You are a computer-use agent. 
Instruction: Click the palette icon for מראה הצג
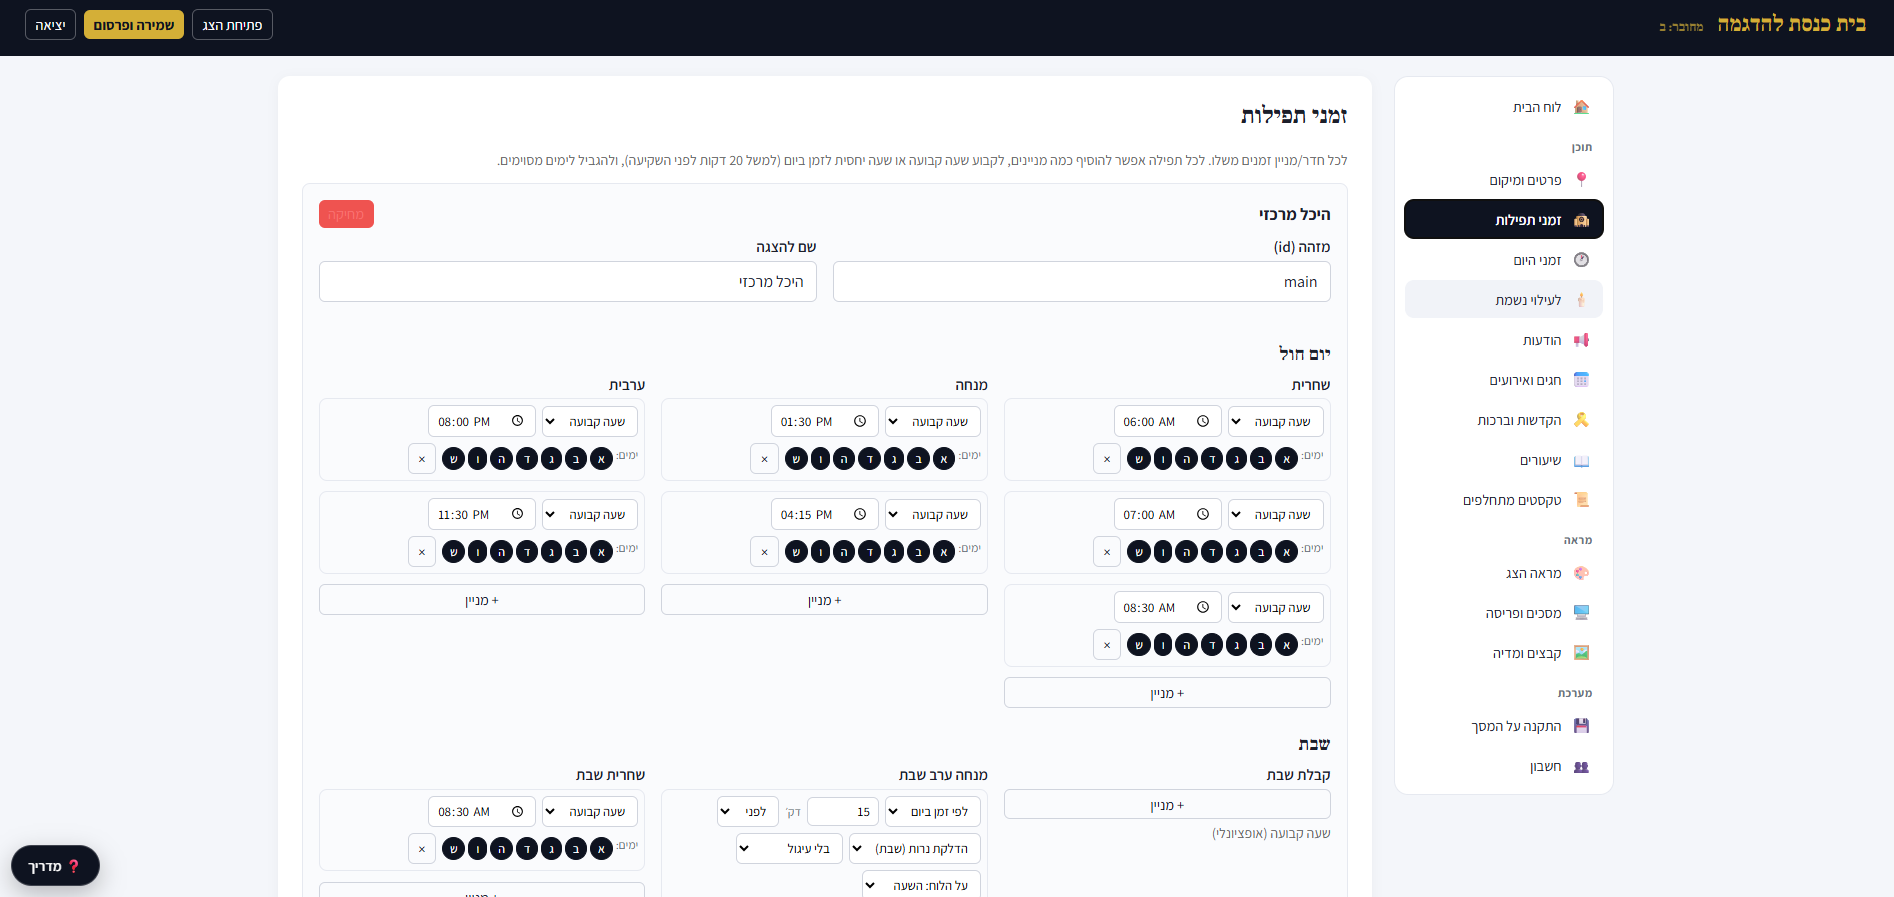[x=1581, y=573]
